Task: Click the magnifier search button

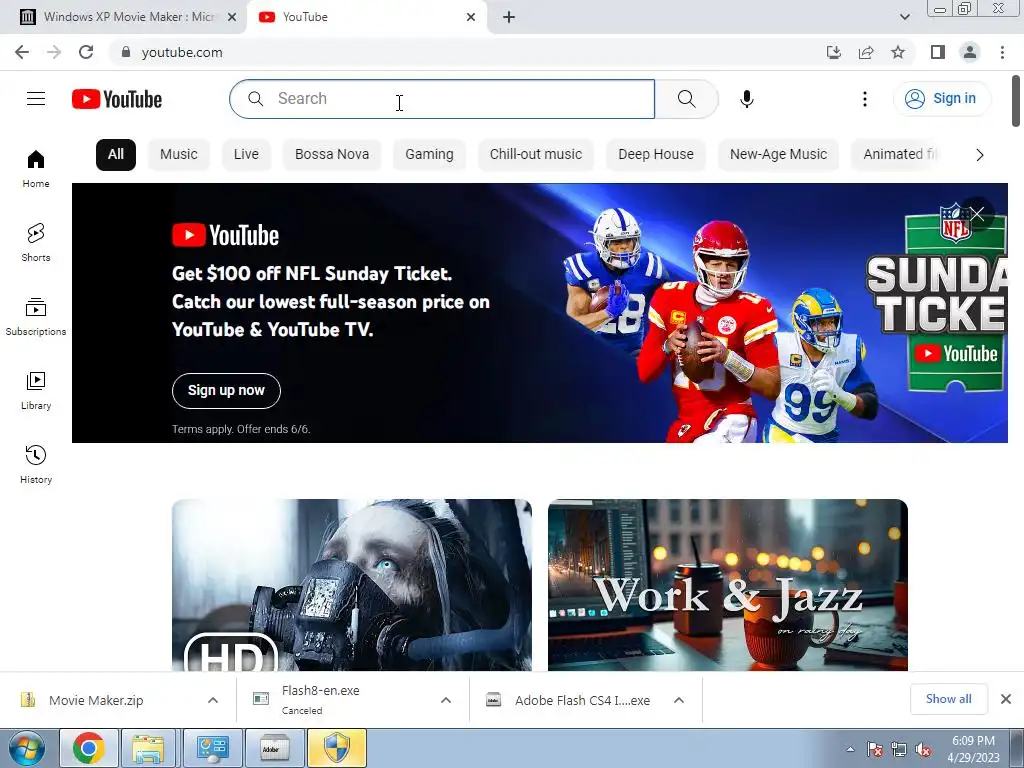Action: (686, 99)
